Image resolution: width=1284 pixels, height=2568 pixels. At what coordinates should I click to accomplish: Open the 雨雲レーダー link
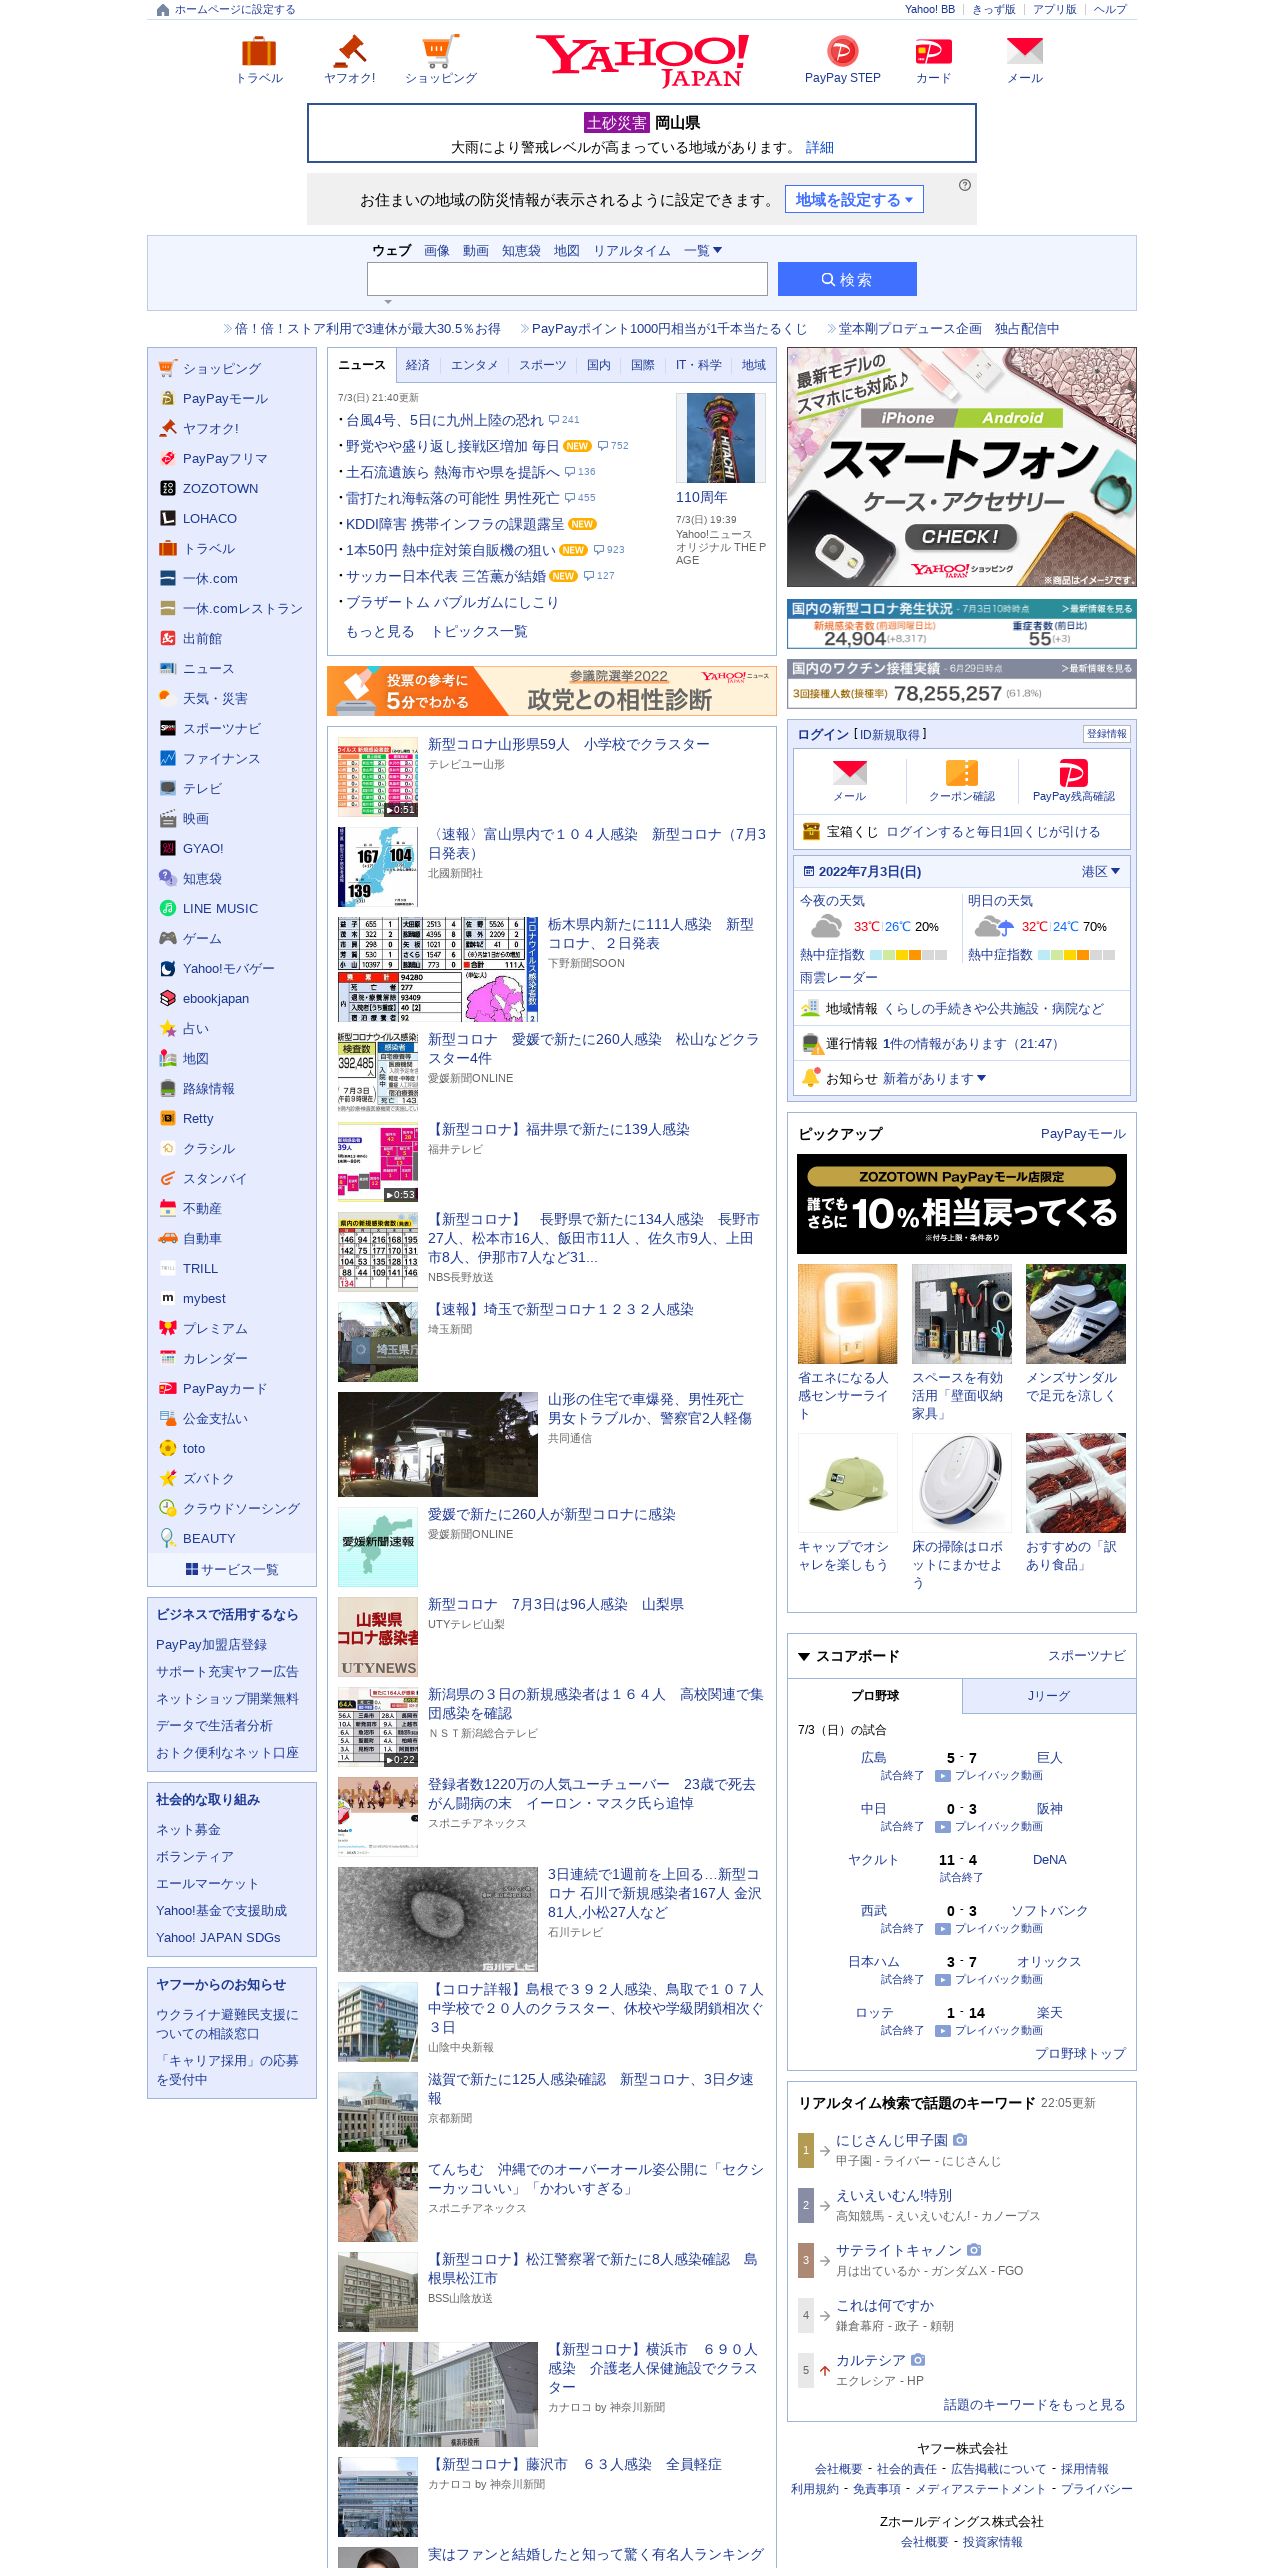839,977
